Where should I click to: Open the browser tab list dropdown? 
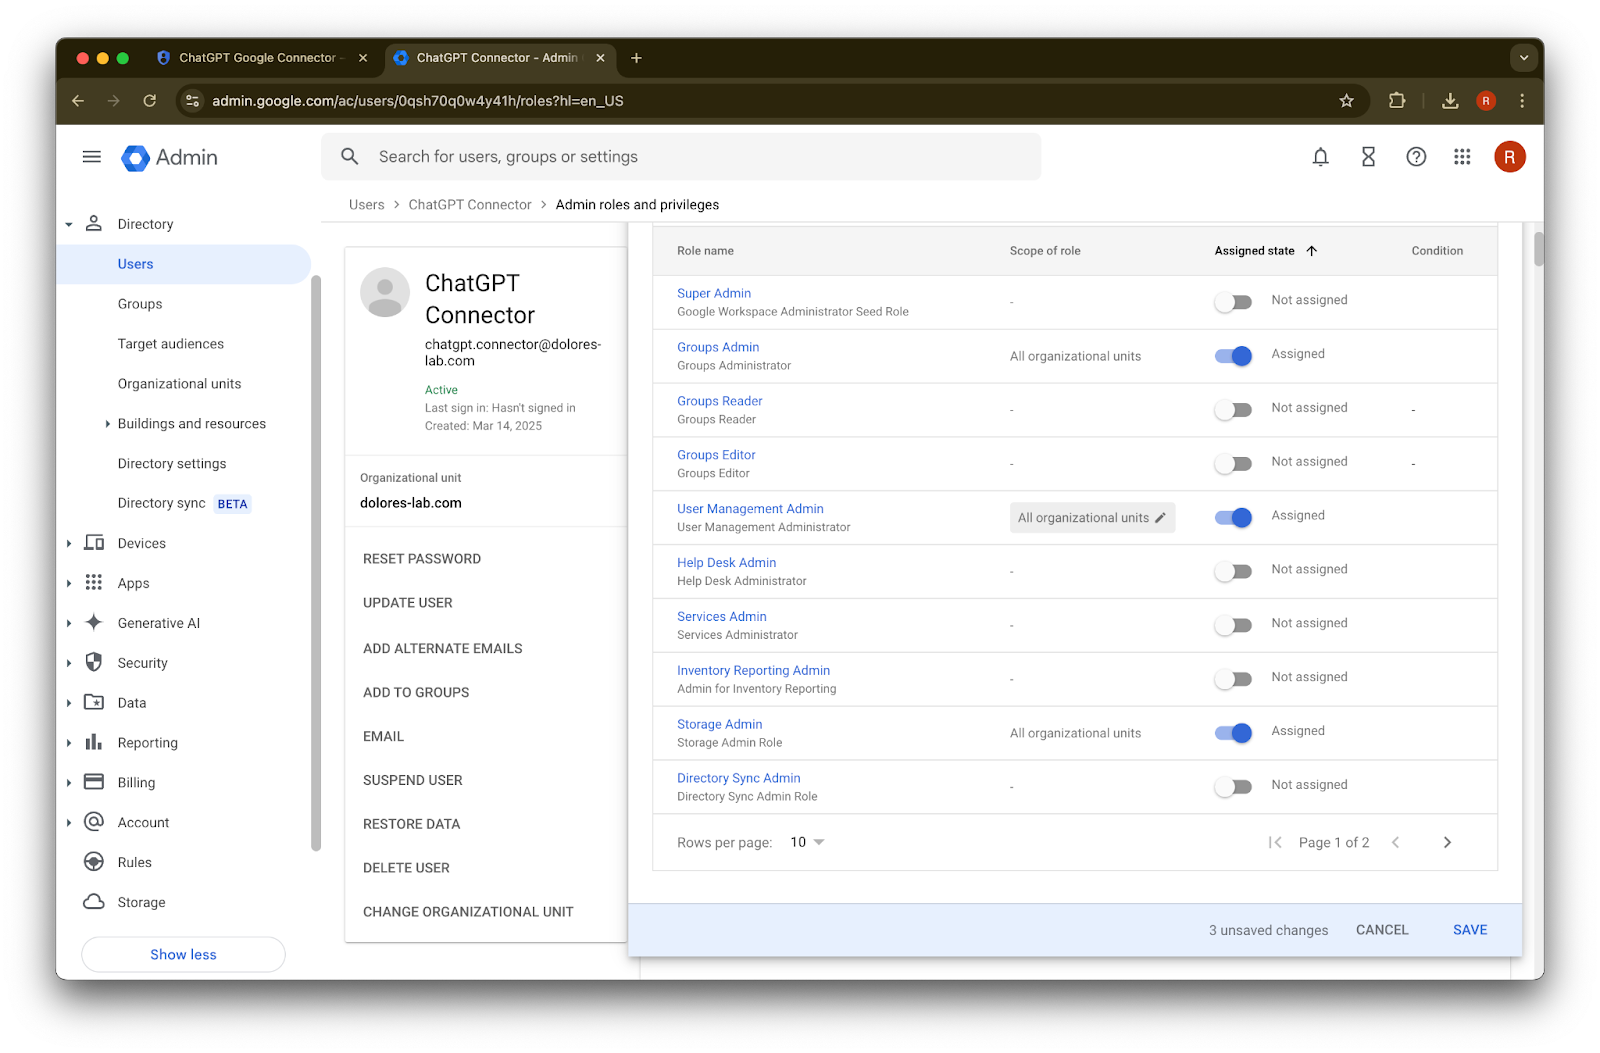(1524, 58)
